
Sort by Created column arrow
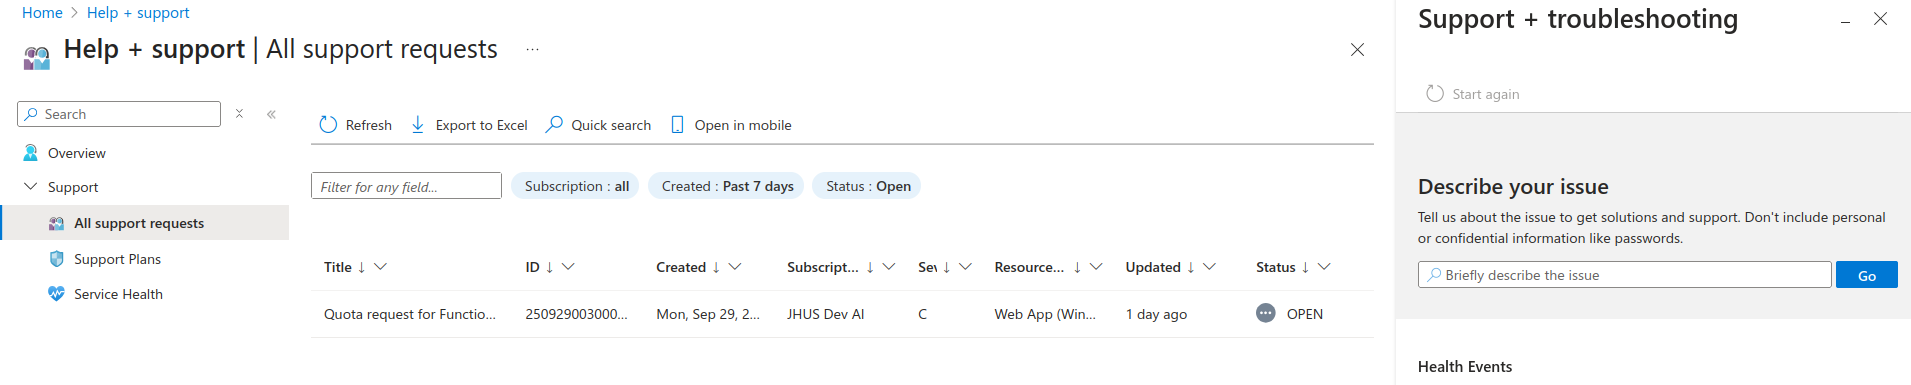coord(716,267)
